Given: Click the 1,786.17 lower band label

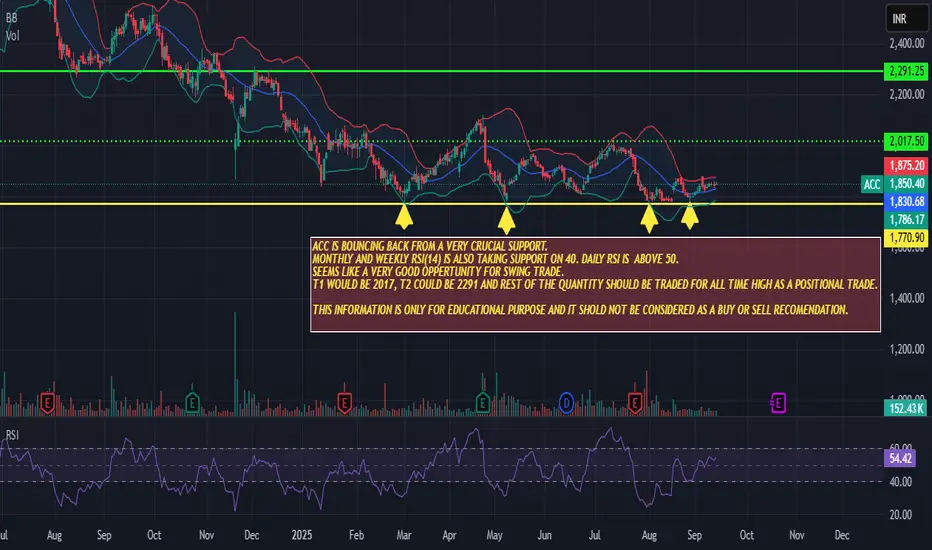Looking at the screenshot, I should tap(905, 220).
